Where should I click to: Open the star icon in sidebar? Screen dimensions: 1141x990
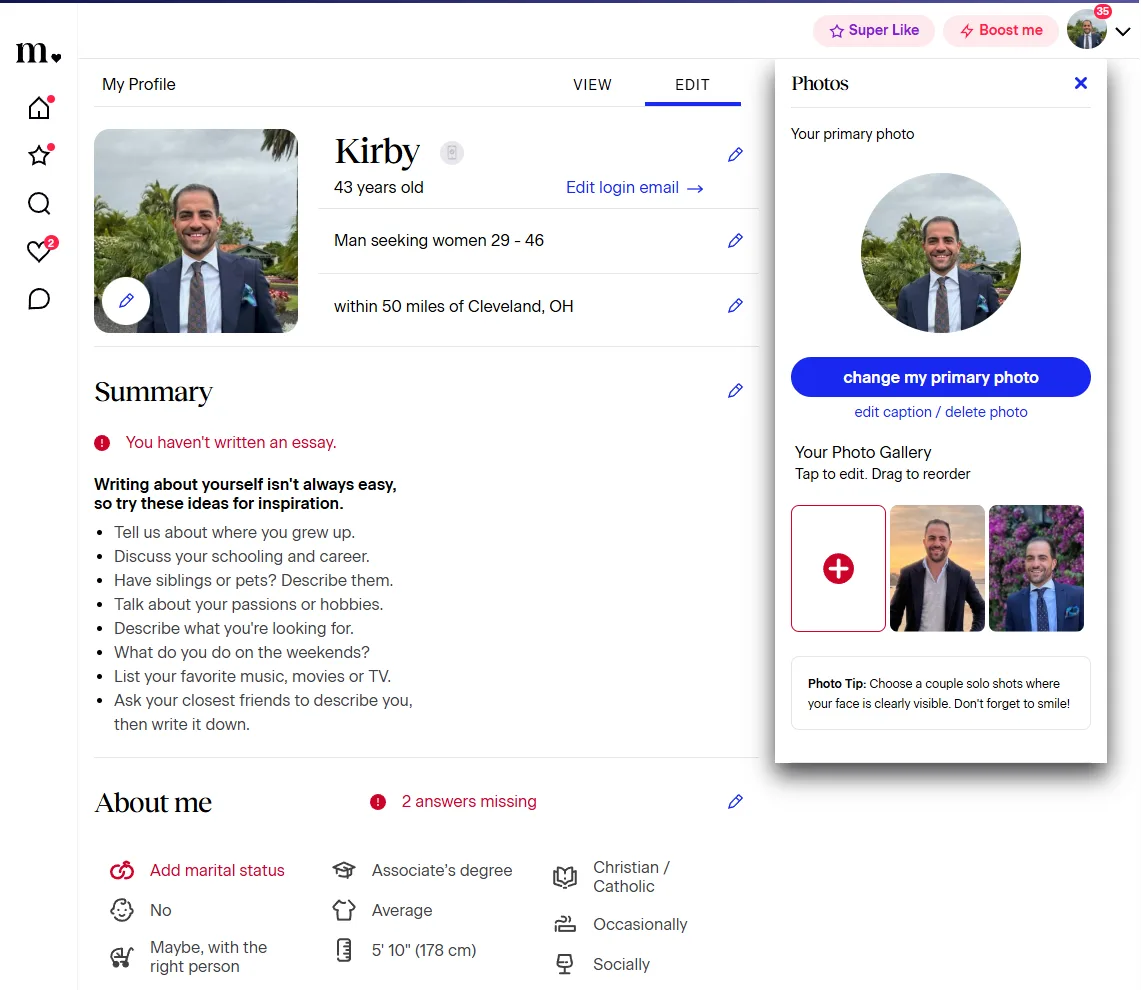[39, 155]
